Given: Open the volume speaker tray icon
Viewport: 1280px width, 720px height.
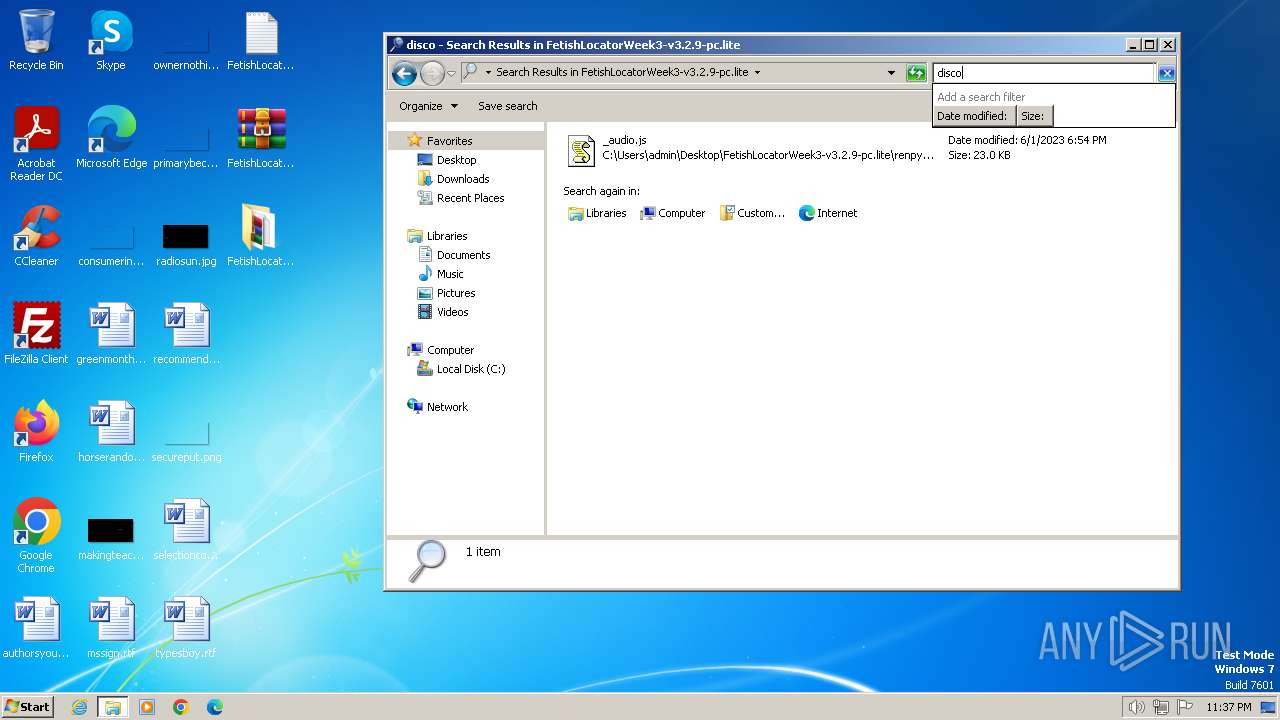Looking at the screenshot, I should [x=1137, y=707].
